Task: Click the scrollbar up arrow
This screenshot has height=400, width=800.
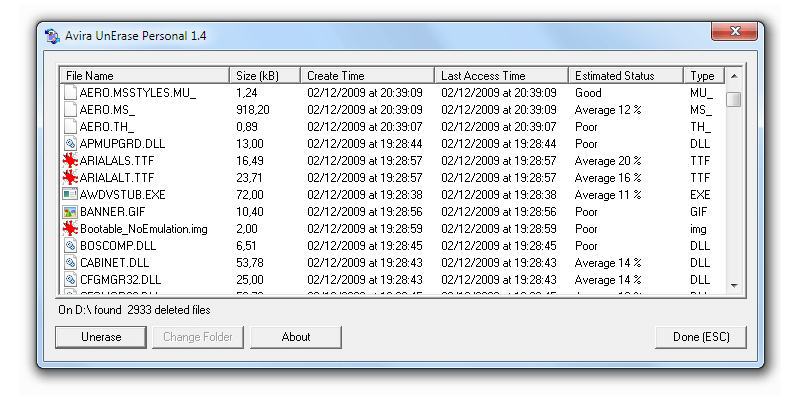Action: click(734, 76)
